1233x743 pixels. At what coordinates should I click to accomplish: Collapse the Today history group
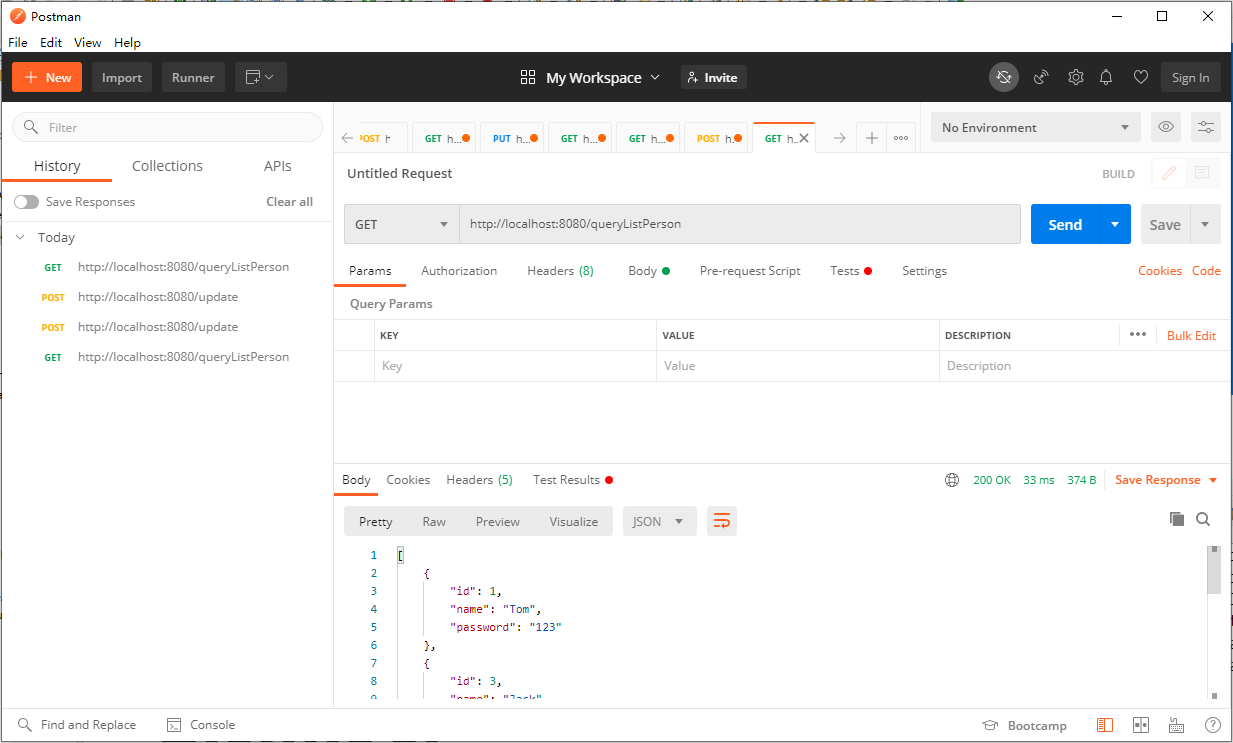coord(20,237)
